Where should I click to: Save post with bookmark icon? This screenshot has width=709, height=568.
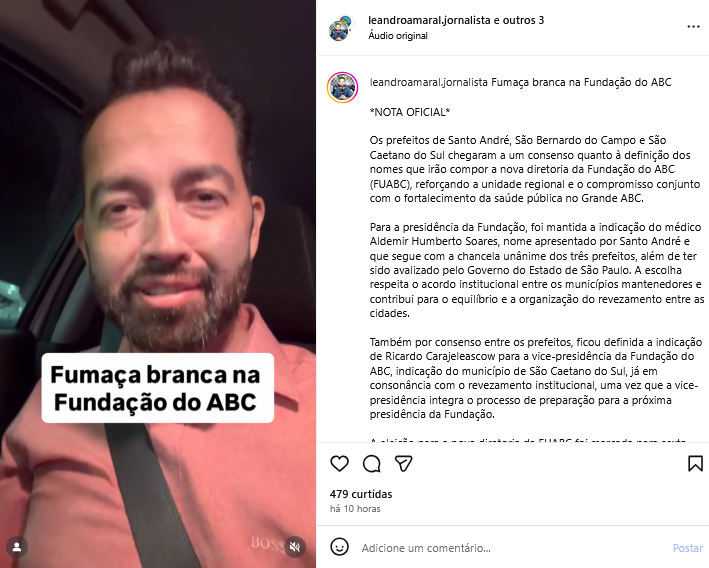[x=695, y=464]
